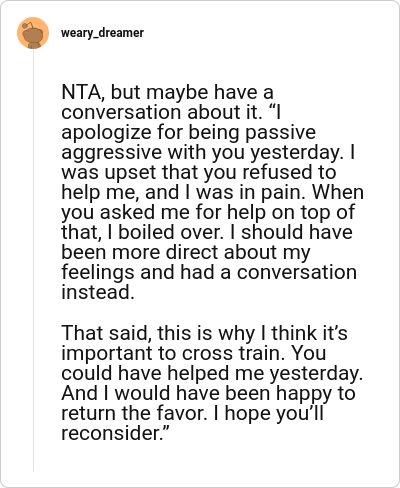
Task: Click the phrase "I was in pain"
Action: pyautogui.click(x=242, y=192)
